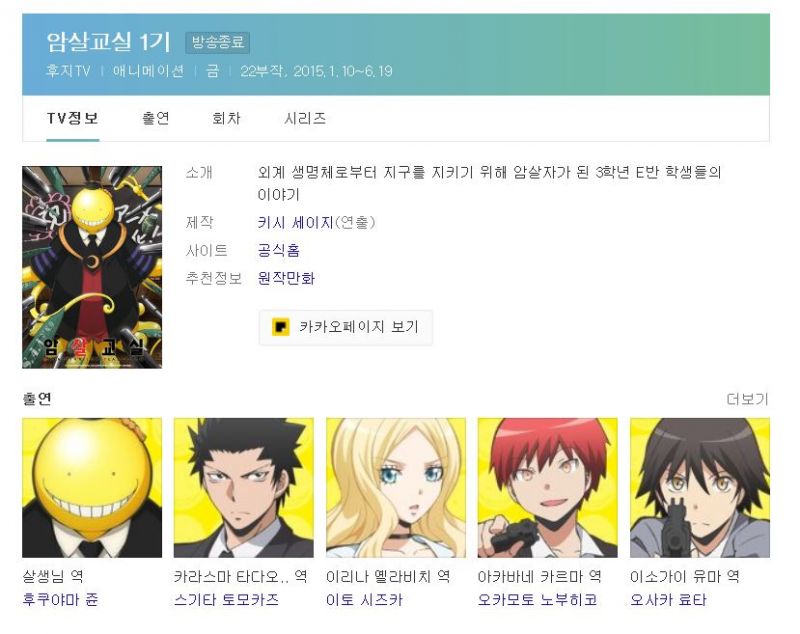
Task: Open the 아카바네 카르마 character thumbnail
Action: pos(547,488)
